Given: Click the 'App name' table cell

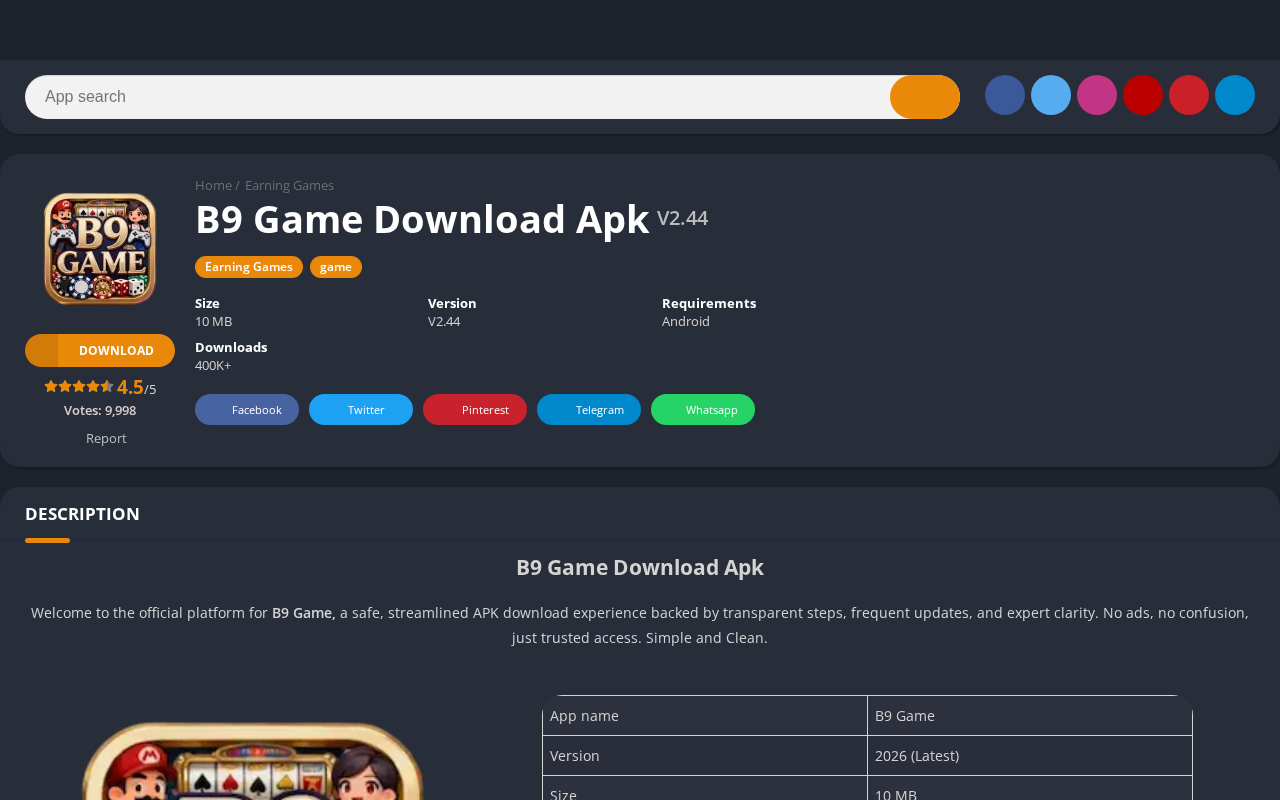Looking at the screenshot, I should click(705, 716).
